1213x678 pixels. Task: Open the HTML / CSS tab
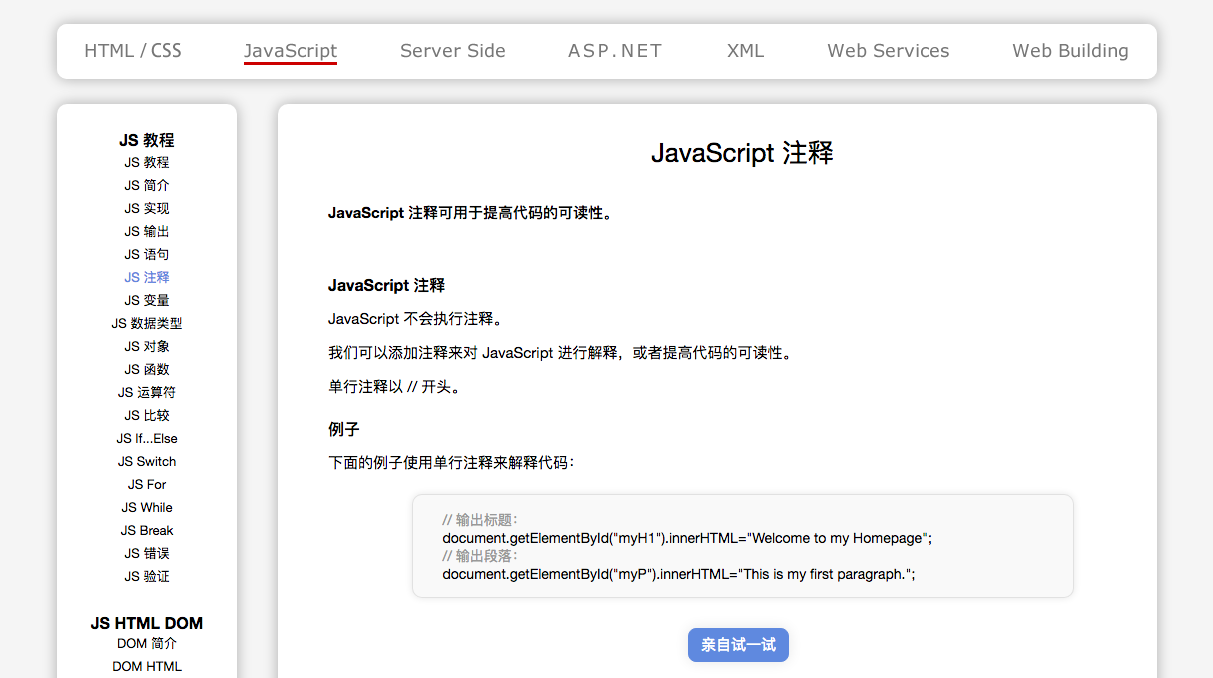[133, 51]
